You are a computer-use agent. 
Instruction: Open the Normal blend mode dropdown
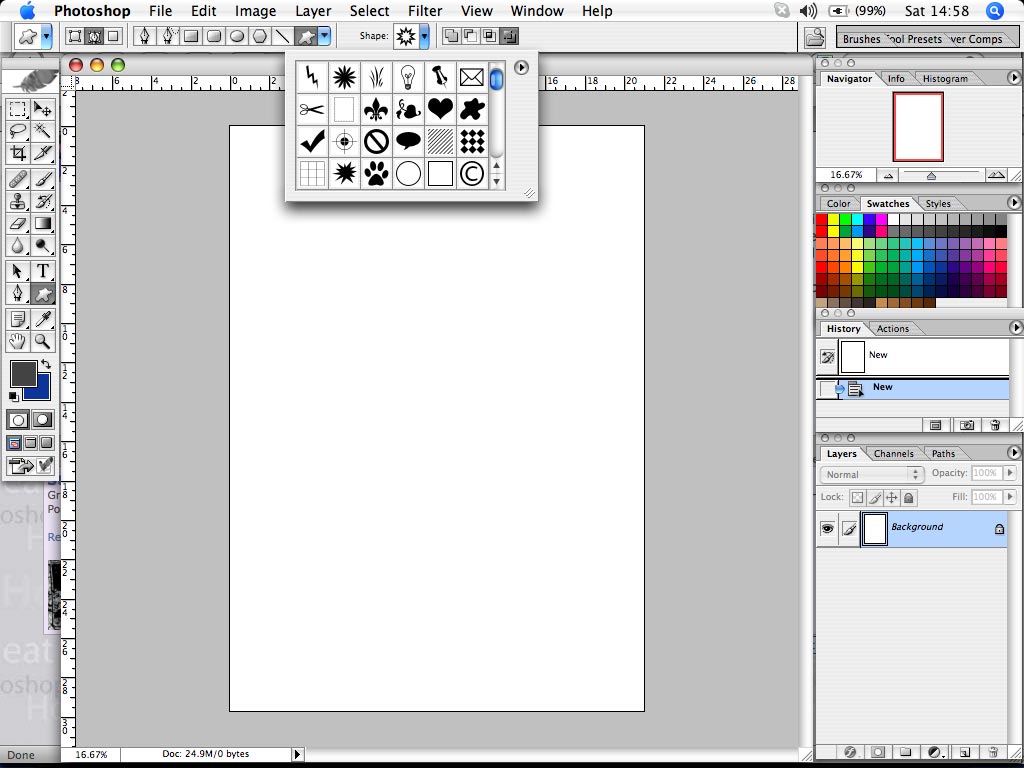(x=872, y=474)
